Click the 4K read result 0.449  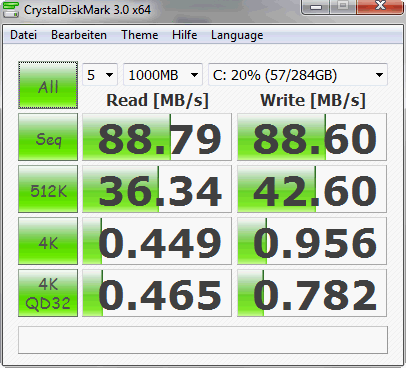click(157, 241)
